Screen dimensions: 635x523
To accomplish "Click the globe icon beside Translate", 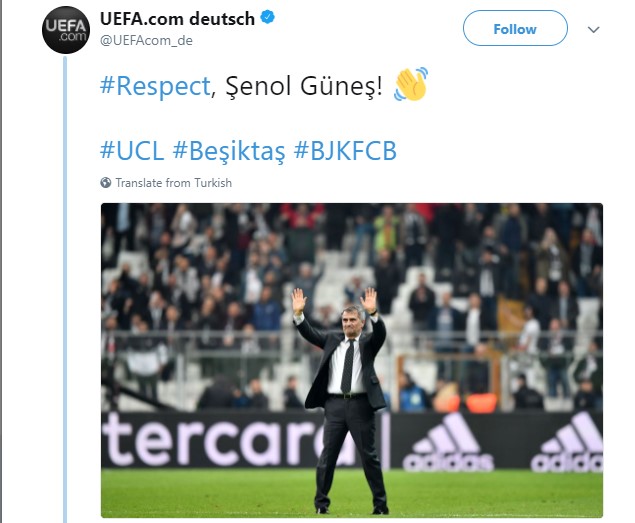I will coord(106,183).
